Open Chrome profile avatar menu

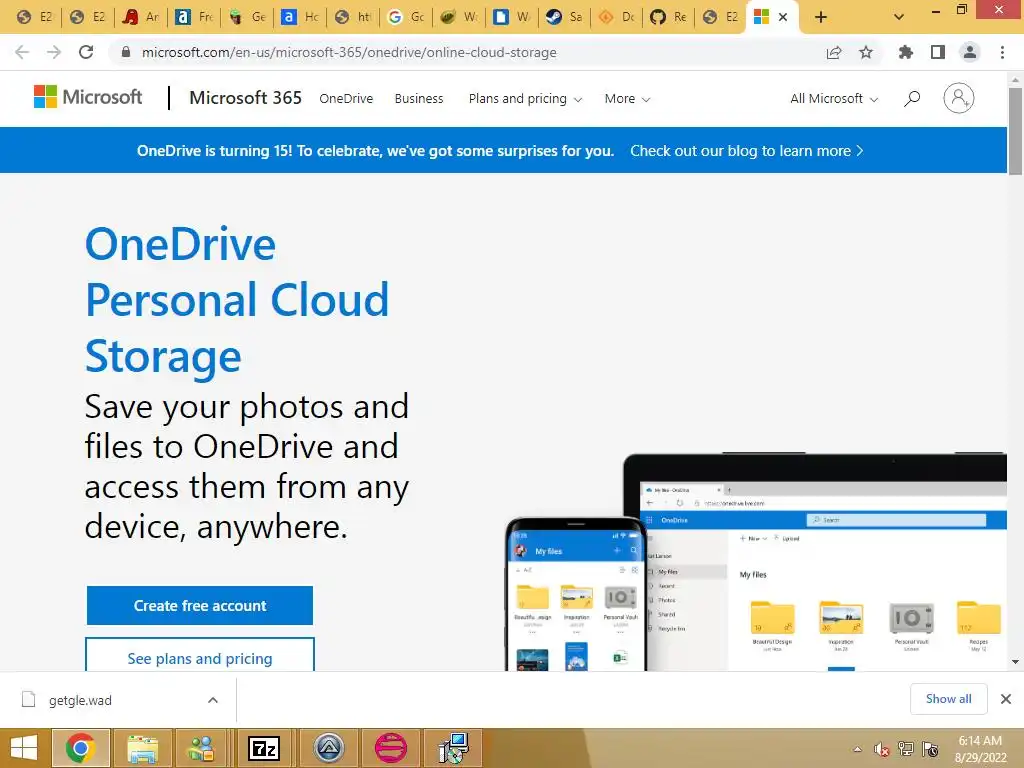pos(970,52)
